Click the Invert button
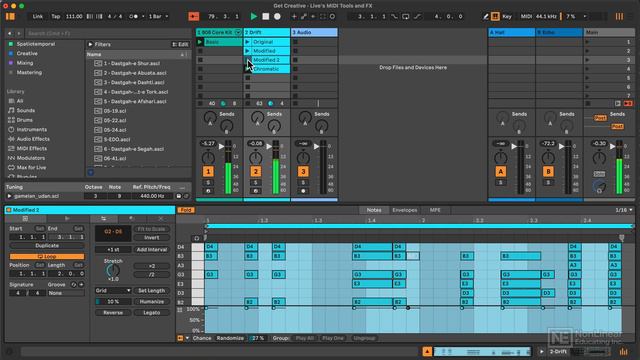The image size is (640, 360). click(151, 238)
